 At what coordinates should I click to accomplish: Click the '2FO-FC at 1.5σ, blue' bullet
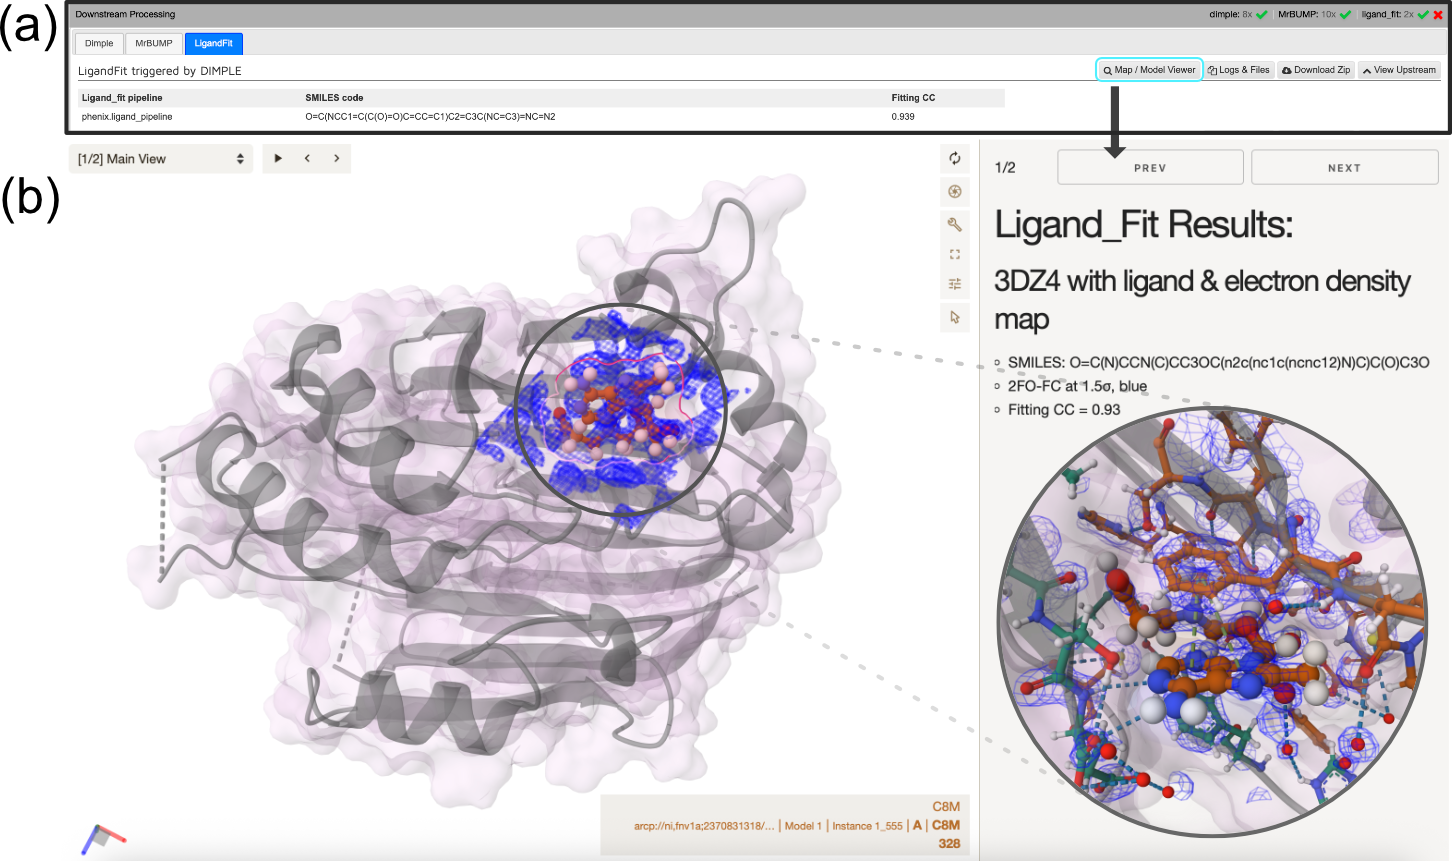click(x=1077, y=386)
